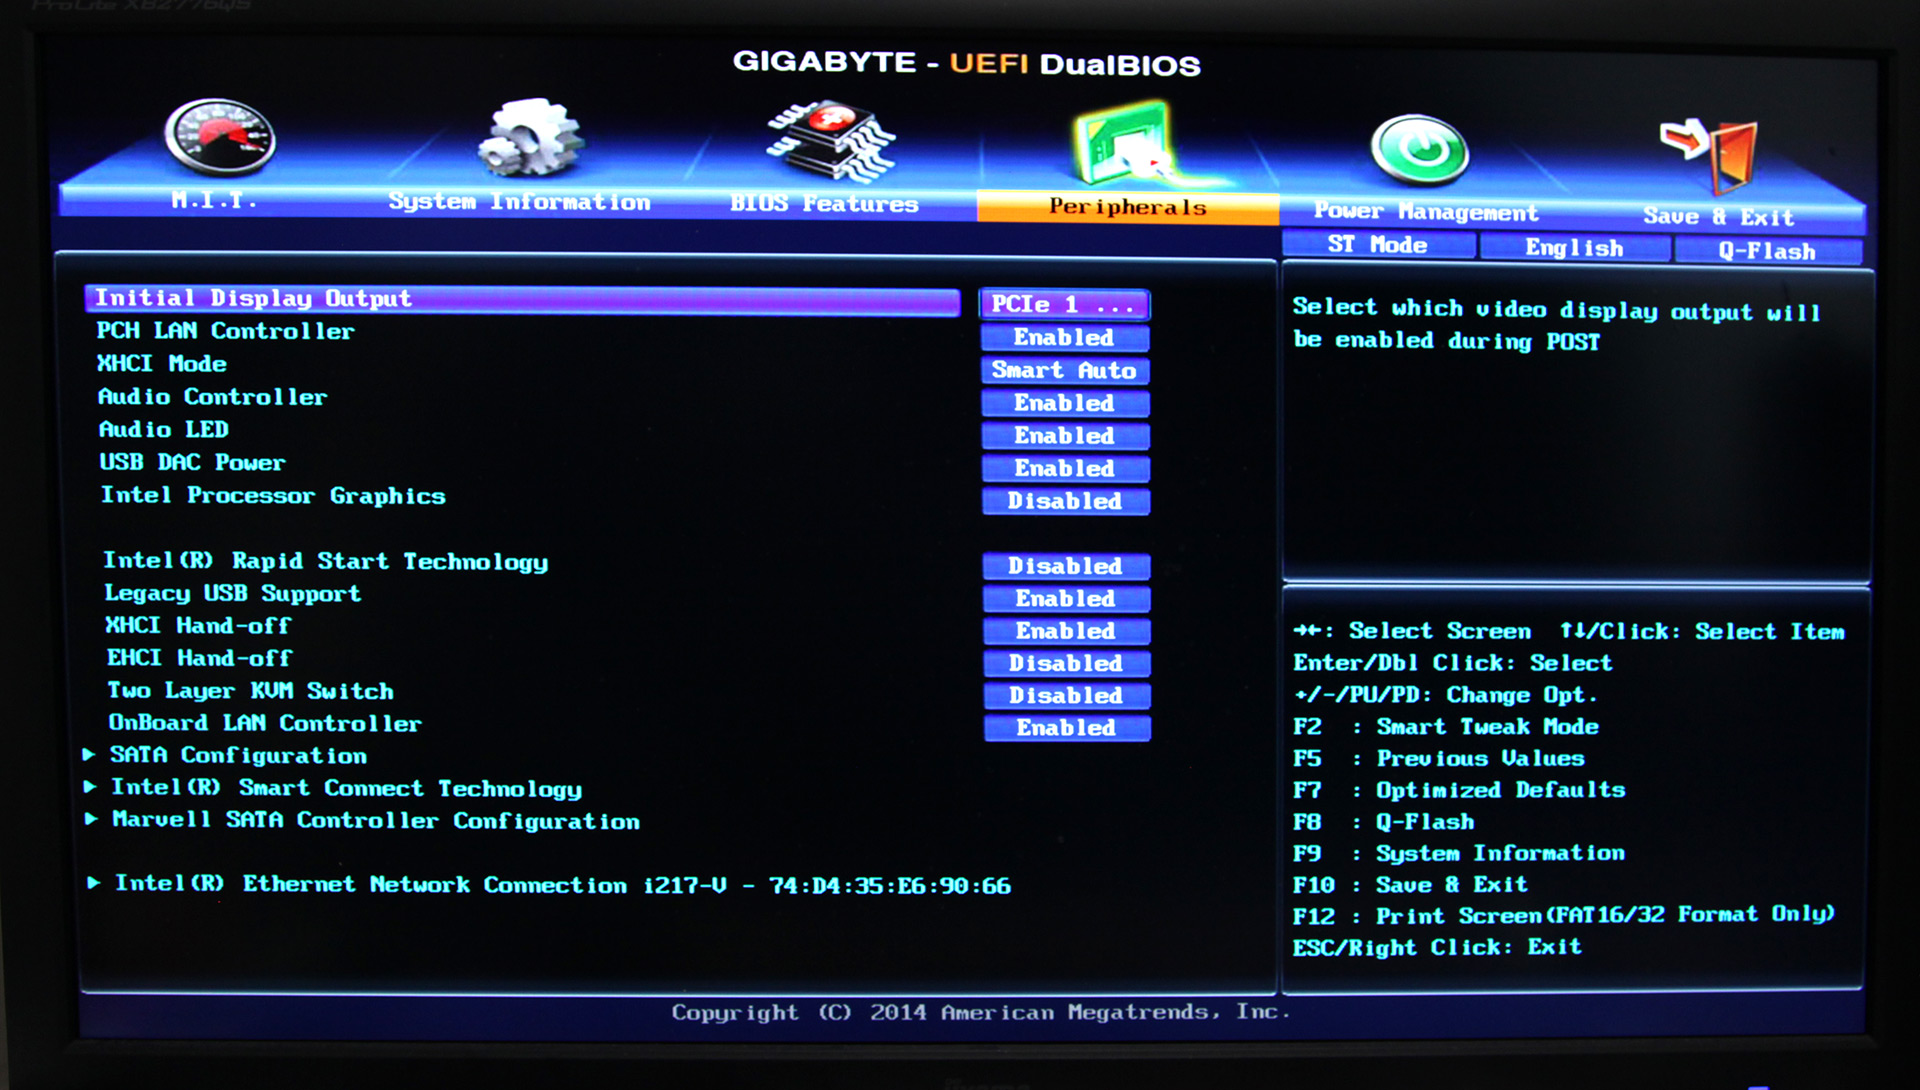Open the OnBoard LAN Controller Enabled dropdown
This screenshot has width=1920, height=1090.
tap(1067, 728)
